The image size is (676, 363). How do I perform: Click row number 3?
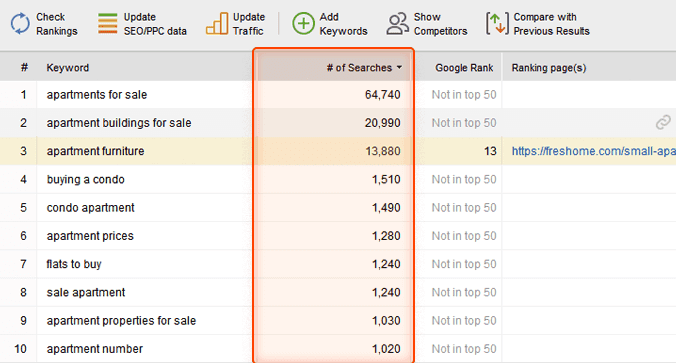click(x=23, y=151)
